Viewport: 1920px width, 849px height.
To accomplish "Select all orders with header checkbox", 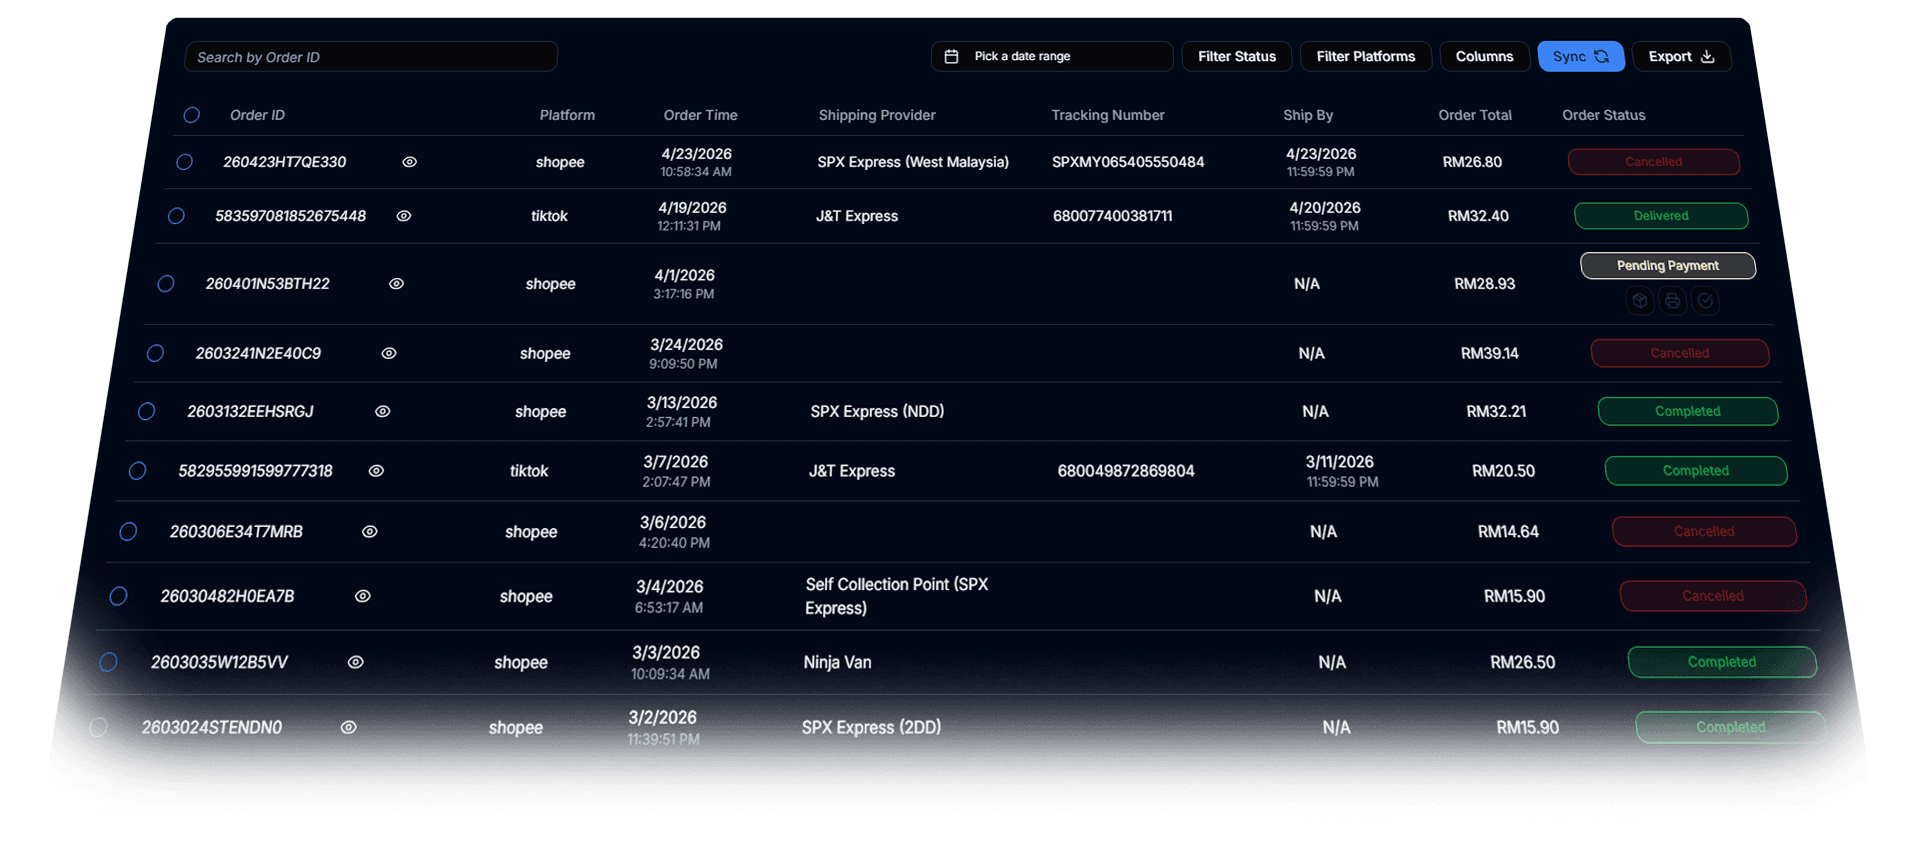I will coord(191,115).
